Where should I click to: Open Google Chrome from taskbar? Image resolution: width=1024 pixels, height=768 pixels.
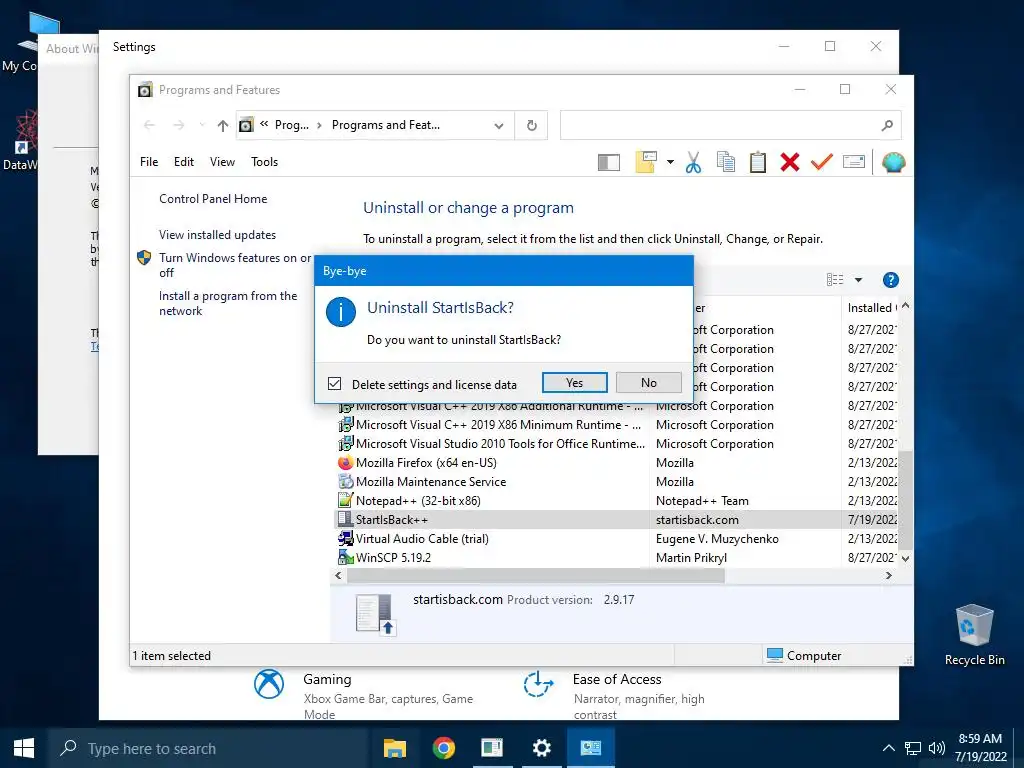coord(443,748)
